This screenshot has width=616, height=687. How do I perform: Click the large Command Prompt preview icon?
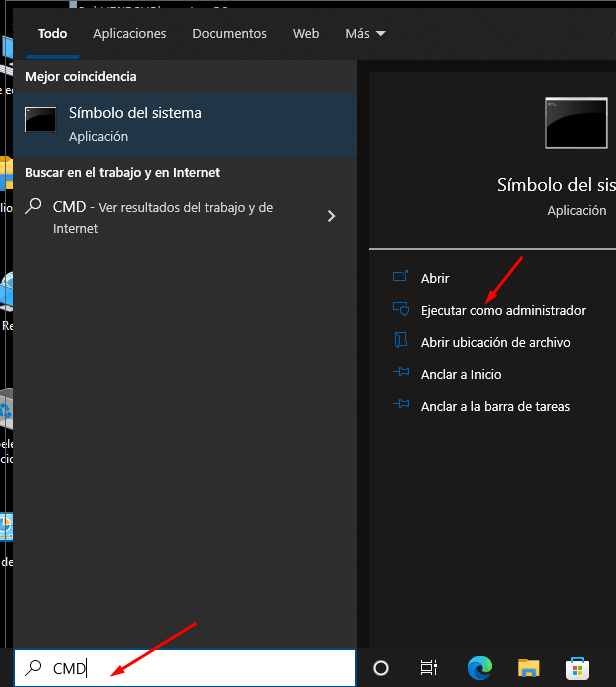[576, 123]
